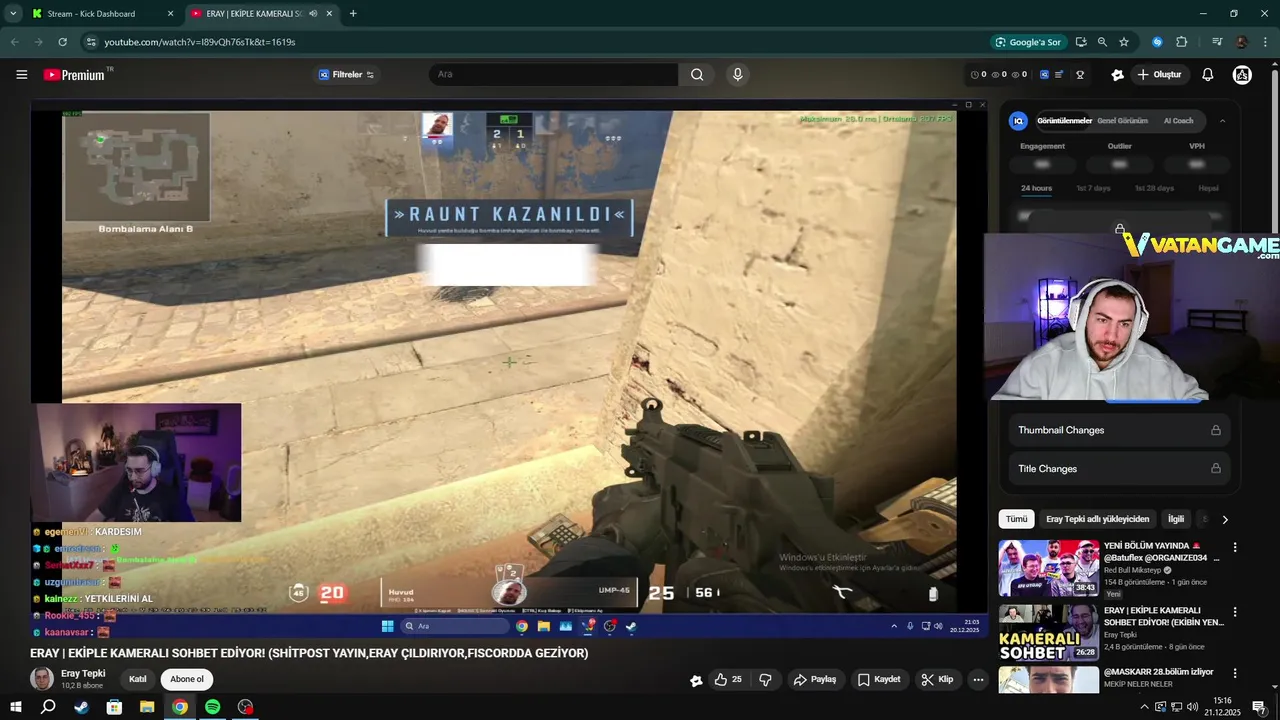Viewport: 1280px width, 720px height.
Task: Click the vidIQ icon left of the like button
Action: pos(696,680)
